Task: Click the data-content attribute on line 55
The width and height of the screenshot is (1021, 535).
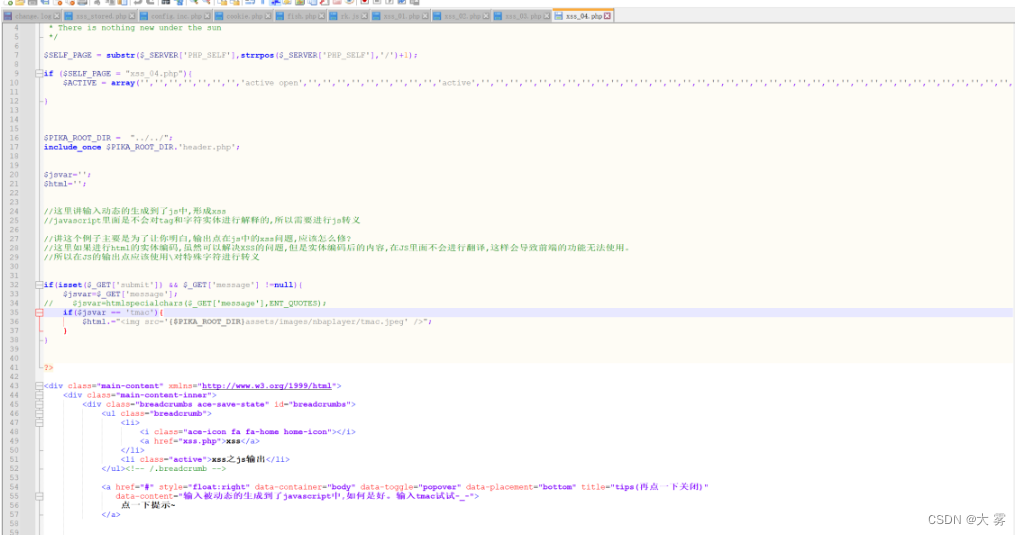Action: (x=297, y=496)
